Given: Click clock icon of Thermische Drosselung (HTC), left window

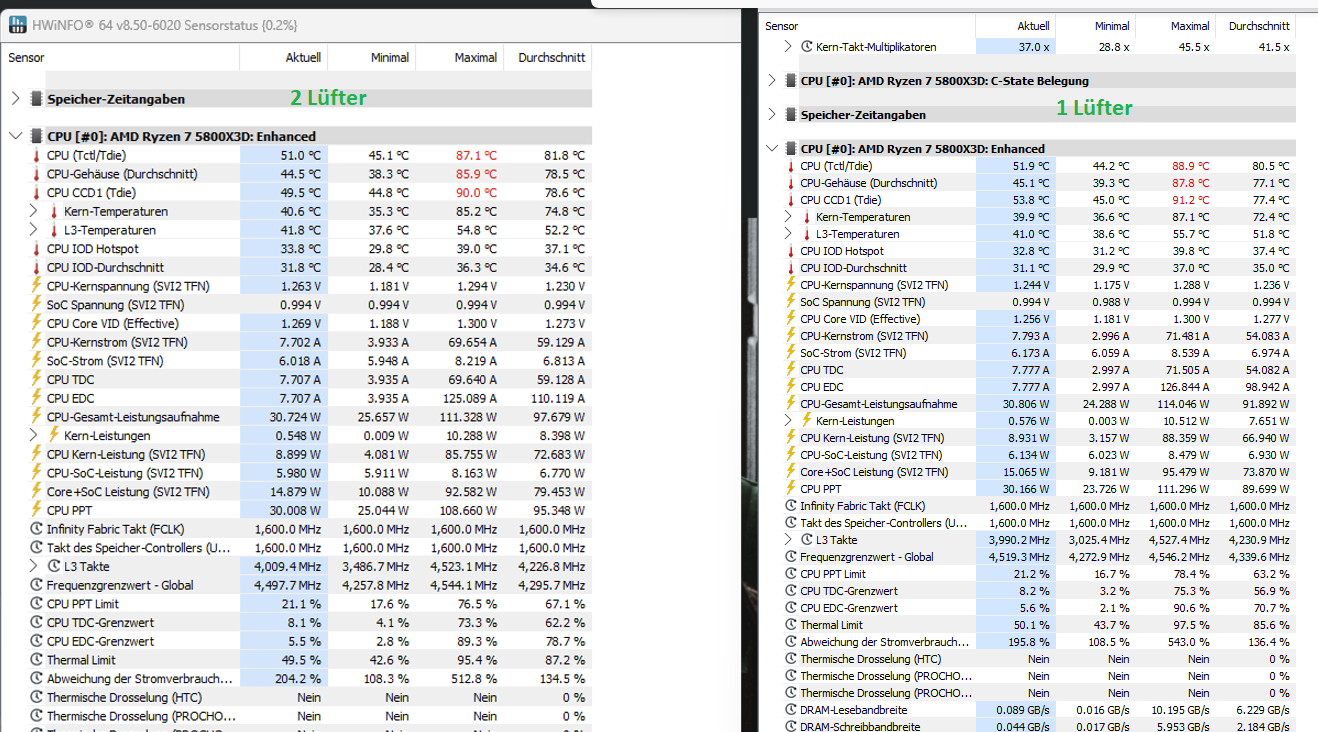Looking at the screenshot, I should [x=36, y=698].
